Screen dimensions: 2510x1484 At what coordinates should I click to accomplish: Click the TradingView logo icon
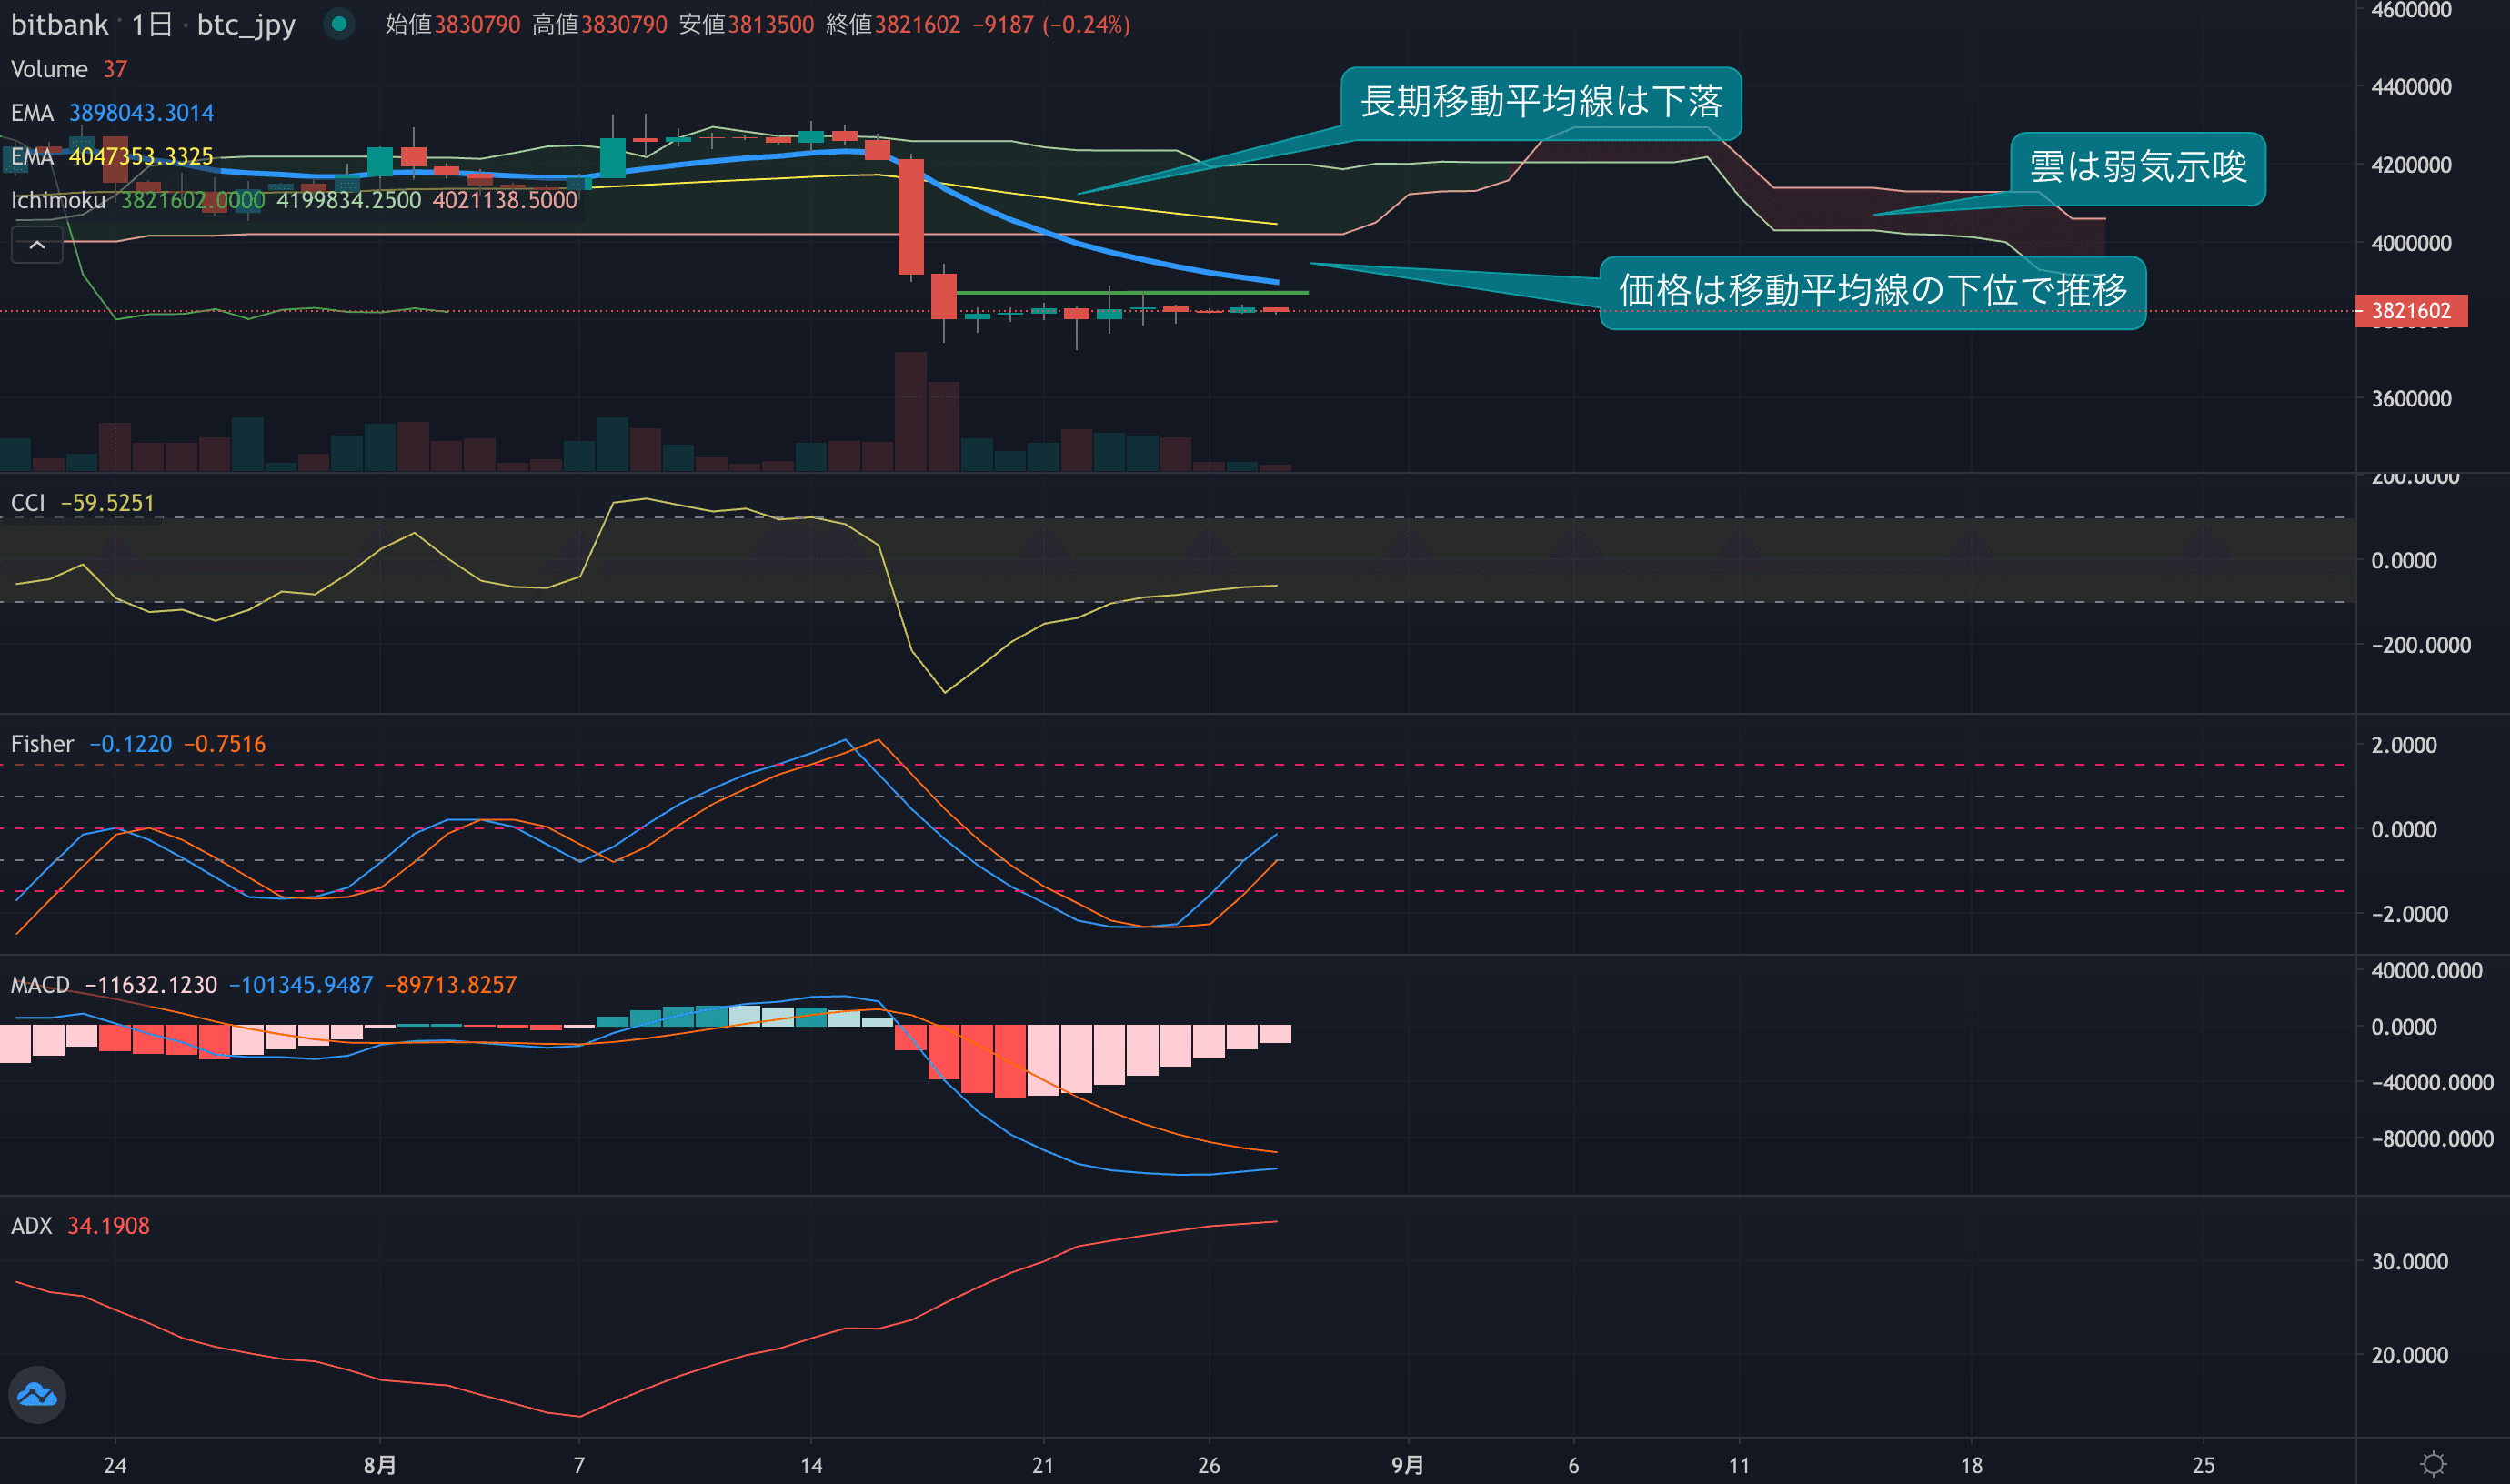tap(37, 1394)
